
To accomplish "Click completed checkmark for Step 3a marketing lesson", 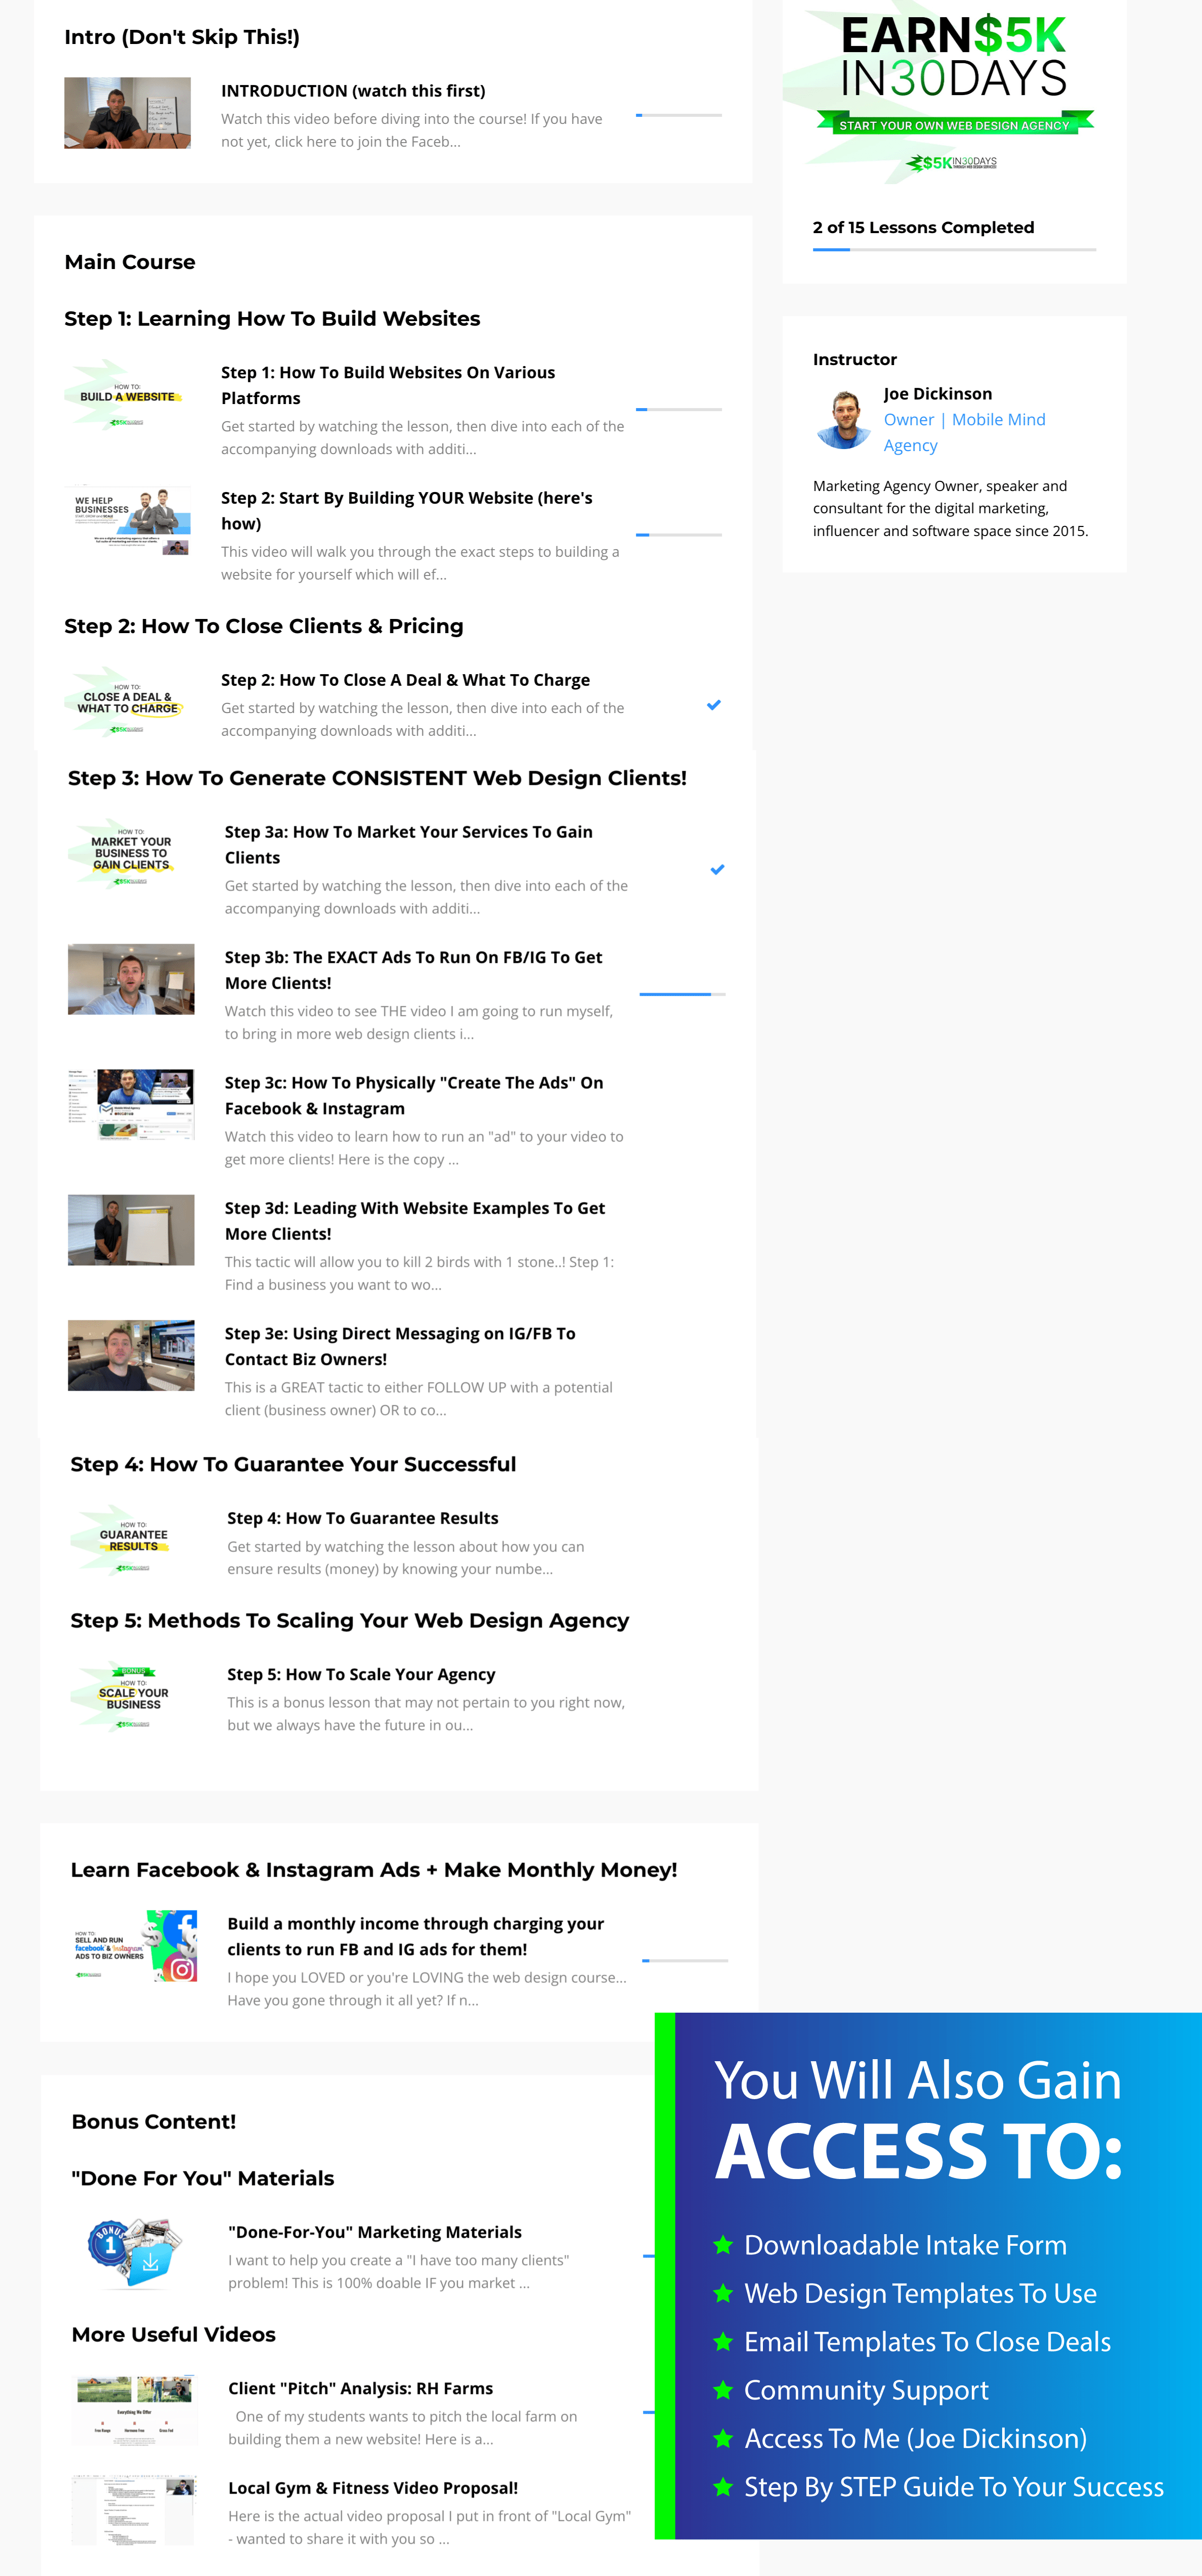I will tap(717, 869).
